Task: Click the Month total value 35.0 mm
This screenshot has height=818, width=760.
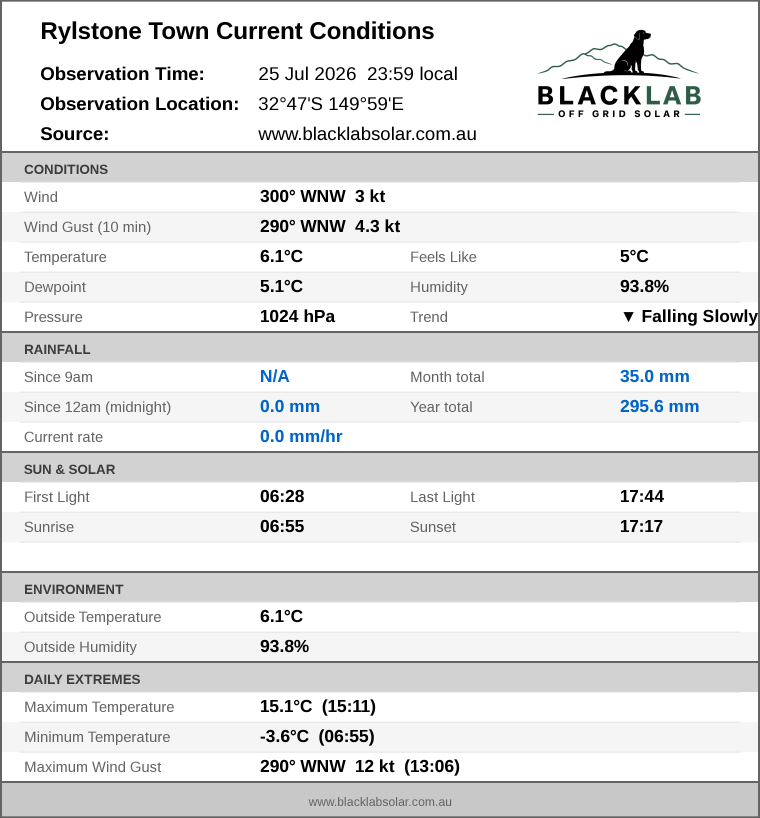Action: click(x=655, y=376)
